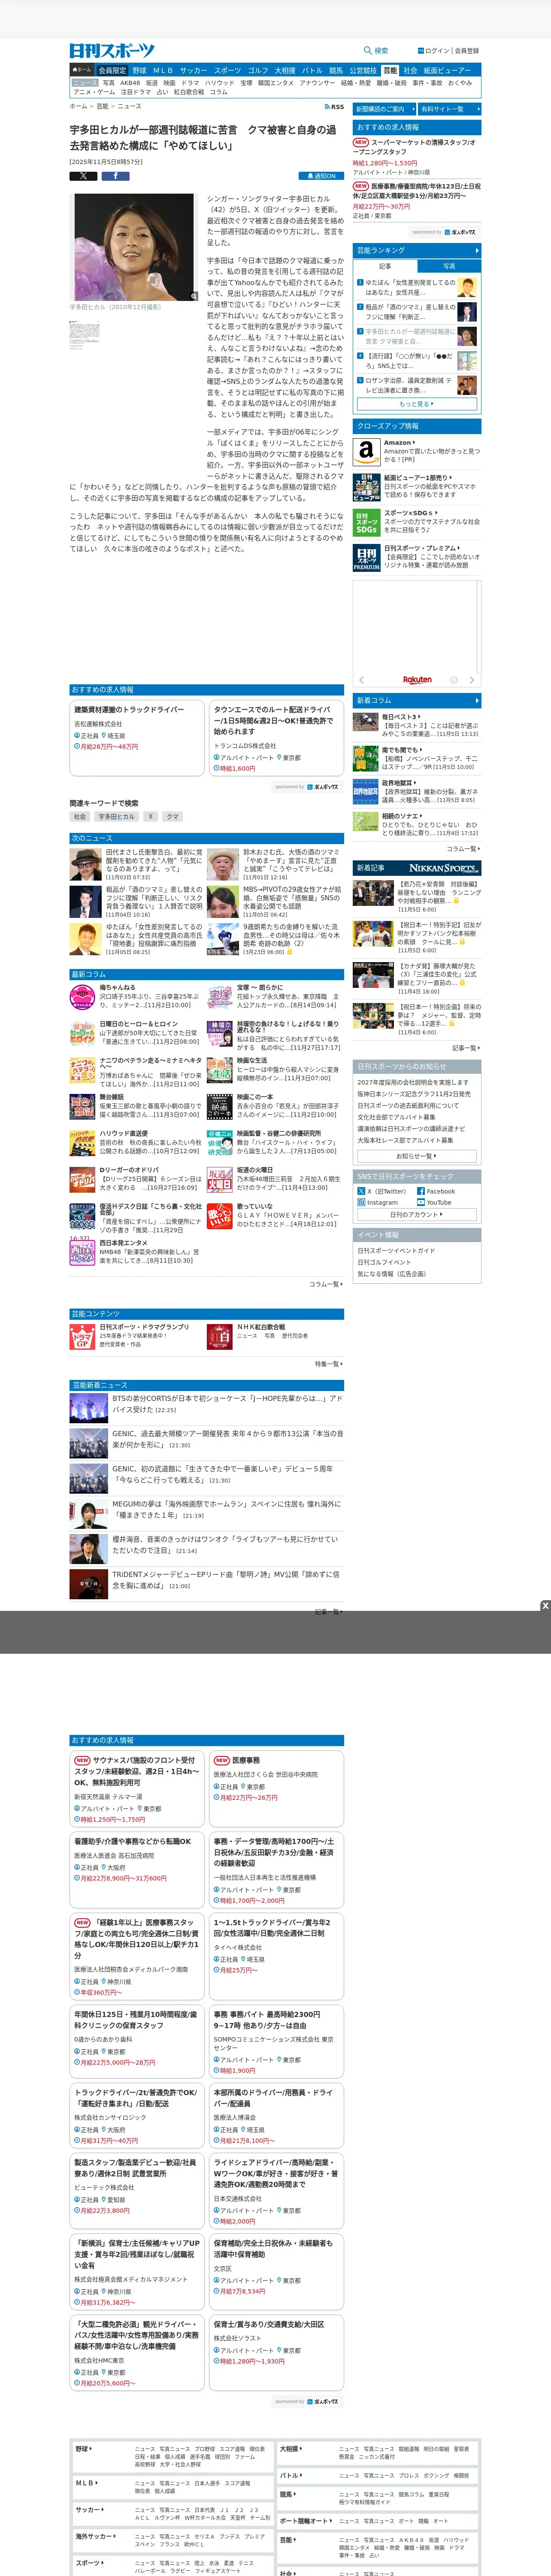The image size is (551, 2576).
Task: Click the Amazon logo icon
Action: [x=366, y=452]
